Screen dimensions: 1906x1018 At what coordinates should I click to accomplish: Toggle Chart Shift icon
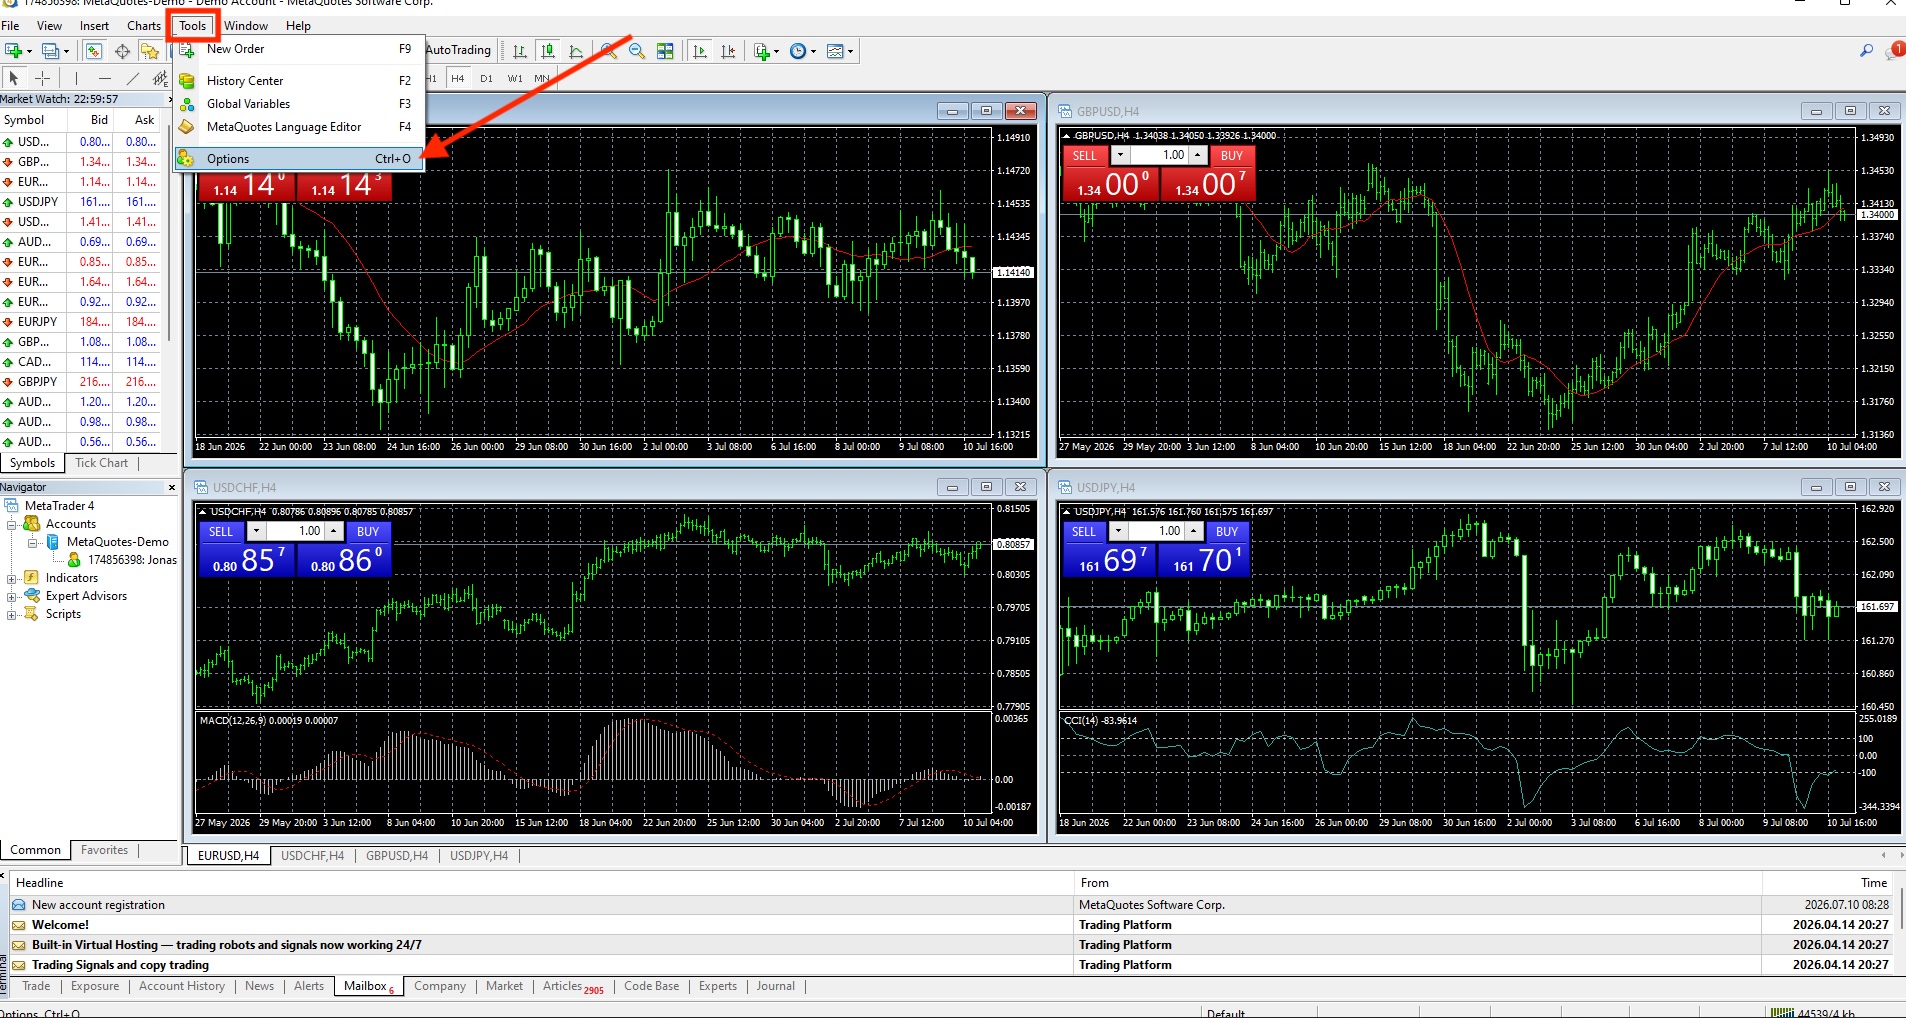pos(728,51)
